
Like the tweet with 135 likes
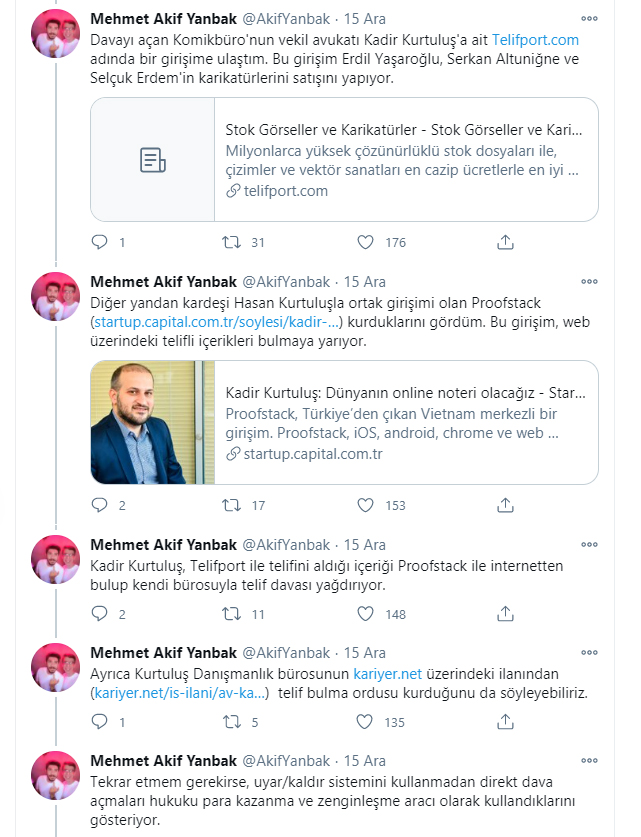click(365, 722)
